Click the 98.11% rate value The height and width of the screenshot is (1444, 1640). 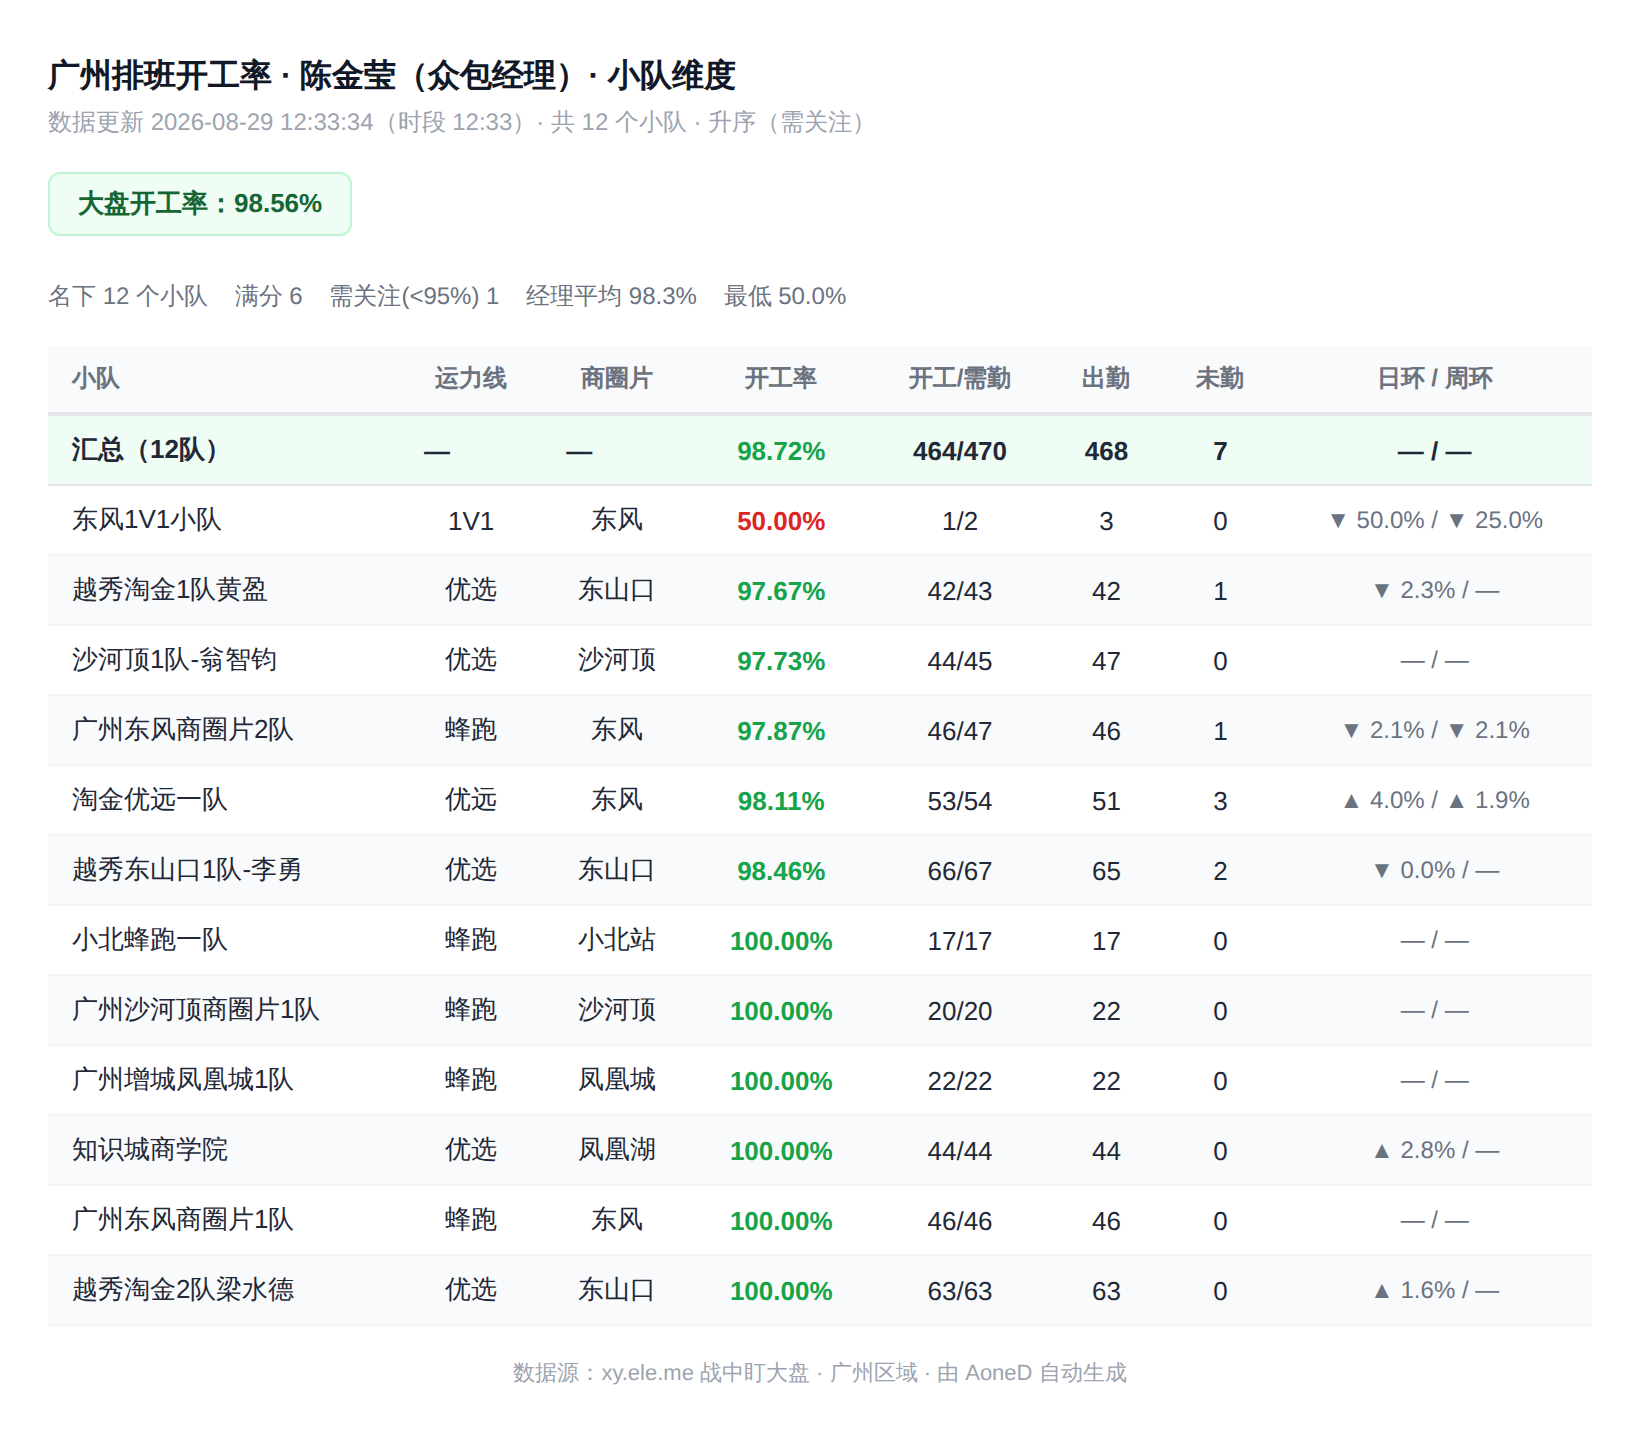(781, 801)
